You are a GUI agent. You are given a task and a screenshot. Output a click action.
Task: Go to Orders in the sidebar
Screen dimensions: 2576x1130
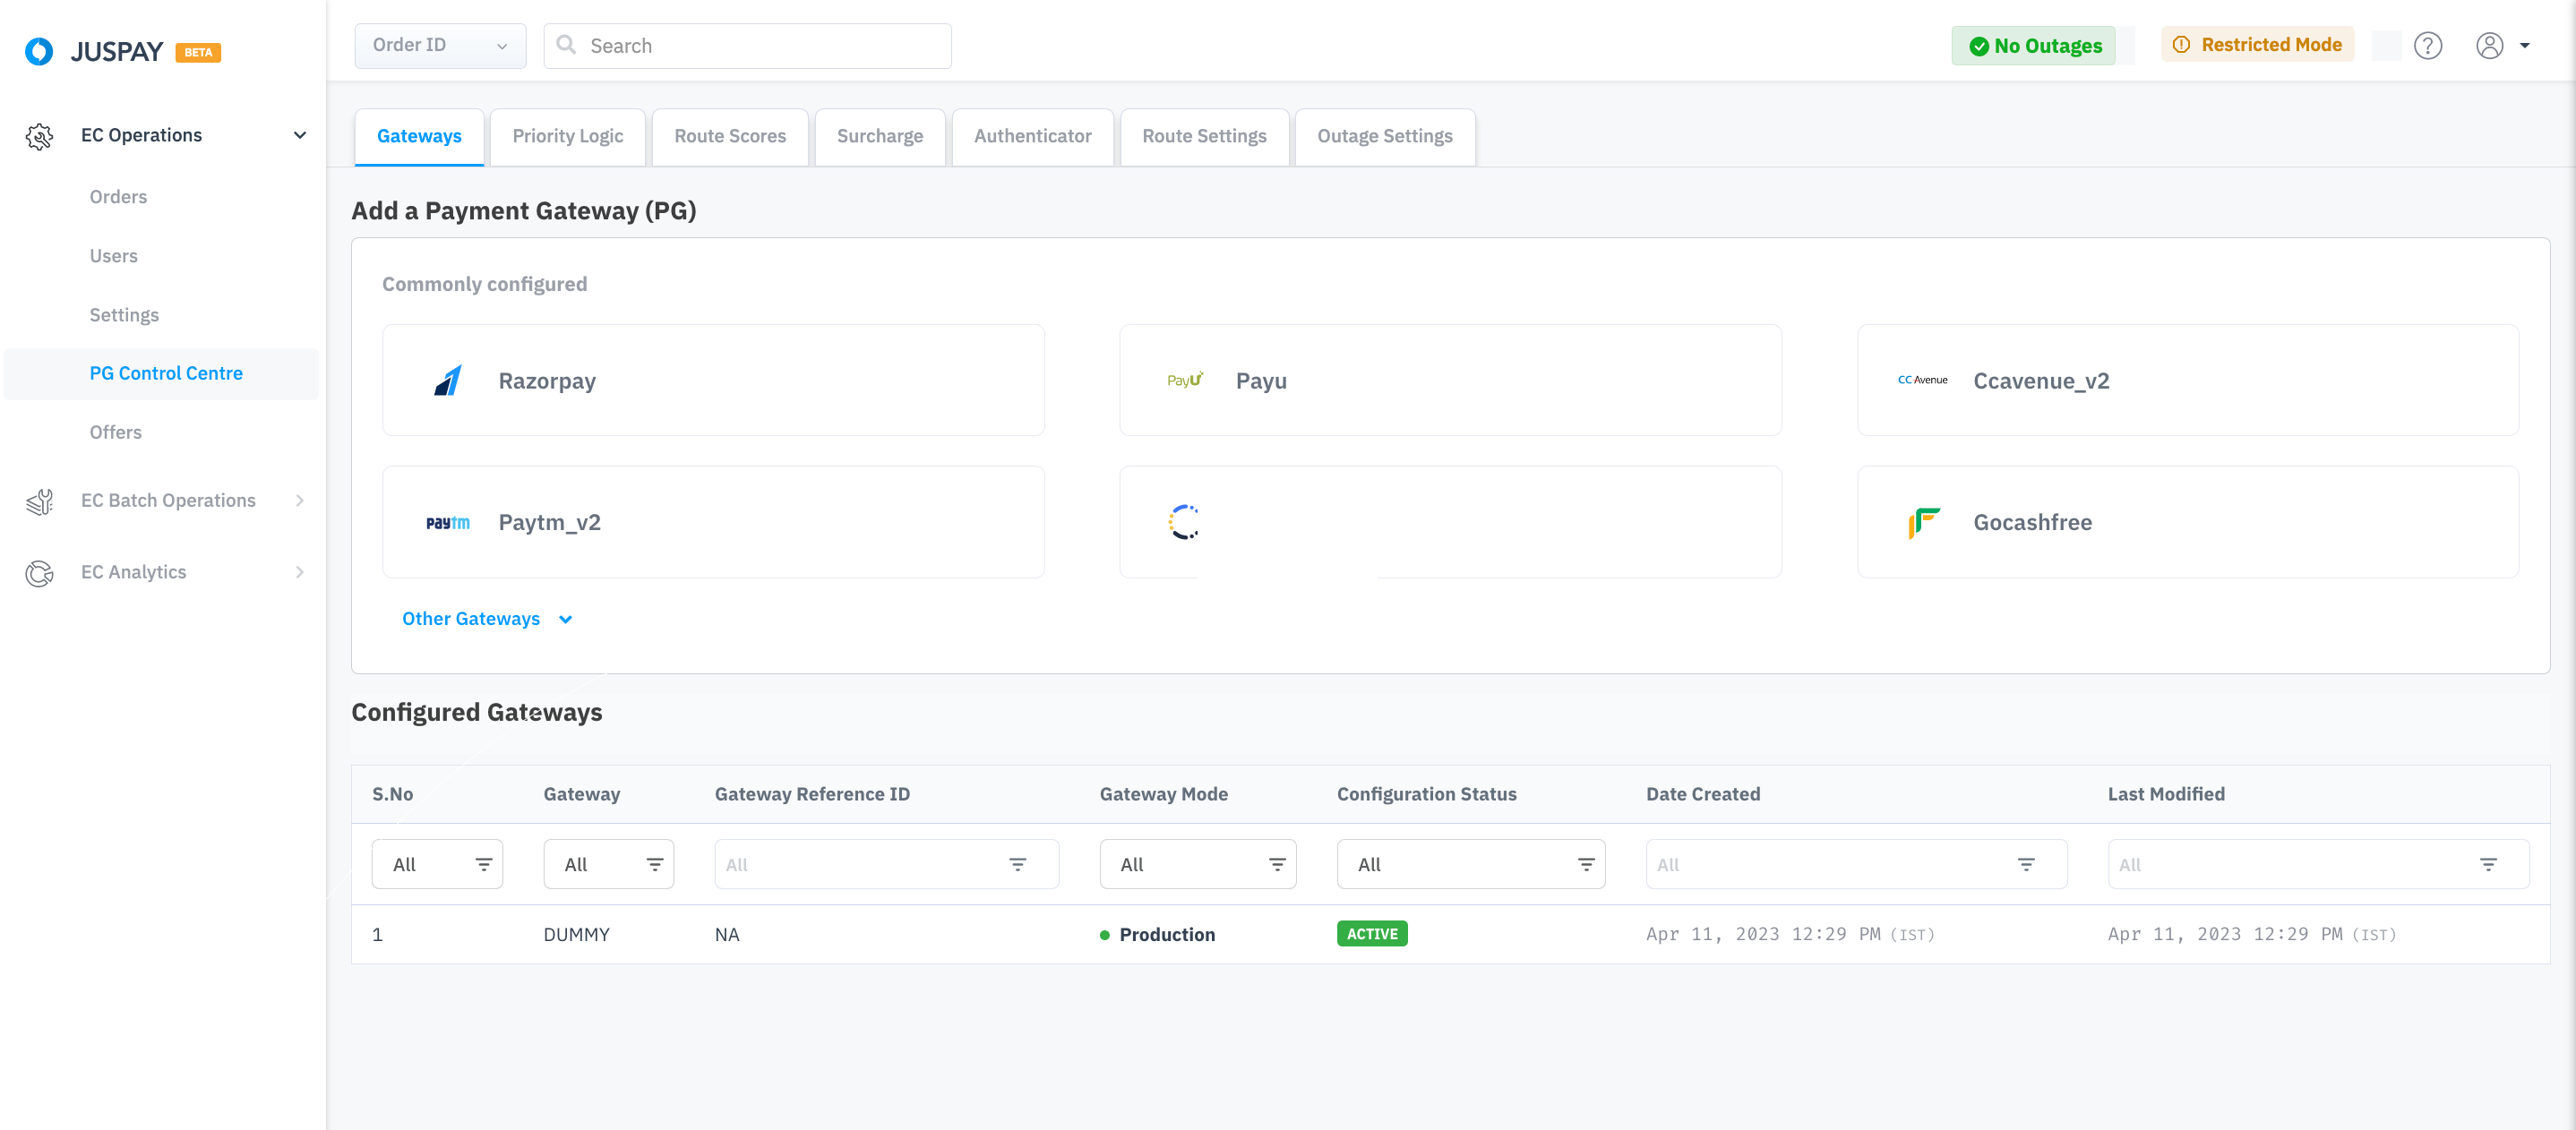118,197
